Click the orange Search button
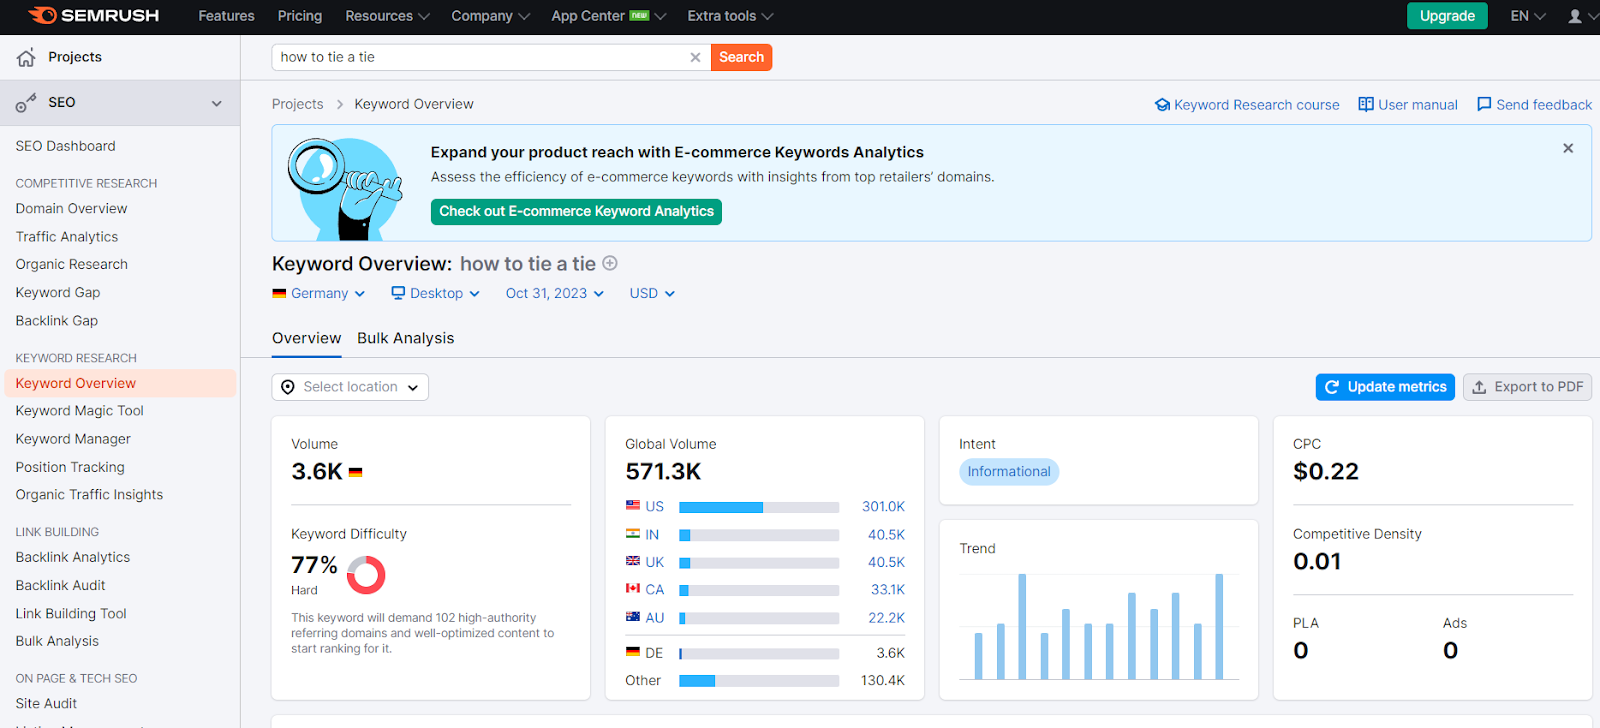This screenshot has height=728, width=1600. tap(741, 57)
